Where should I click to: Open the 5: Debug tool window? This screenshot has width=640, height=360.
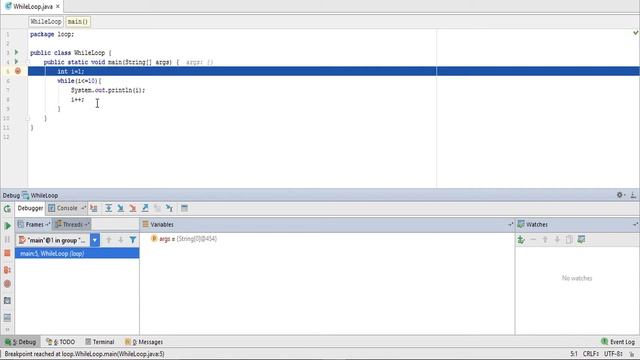click(x=20, y=342)
